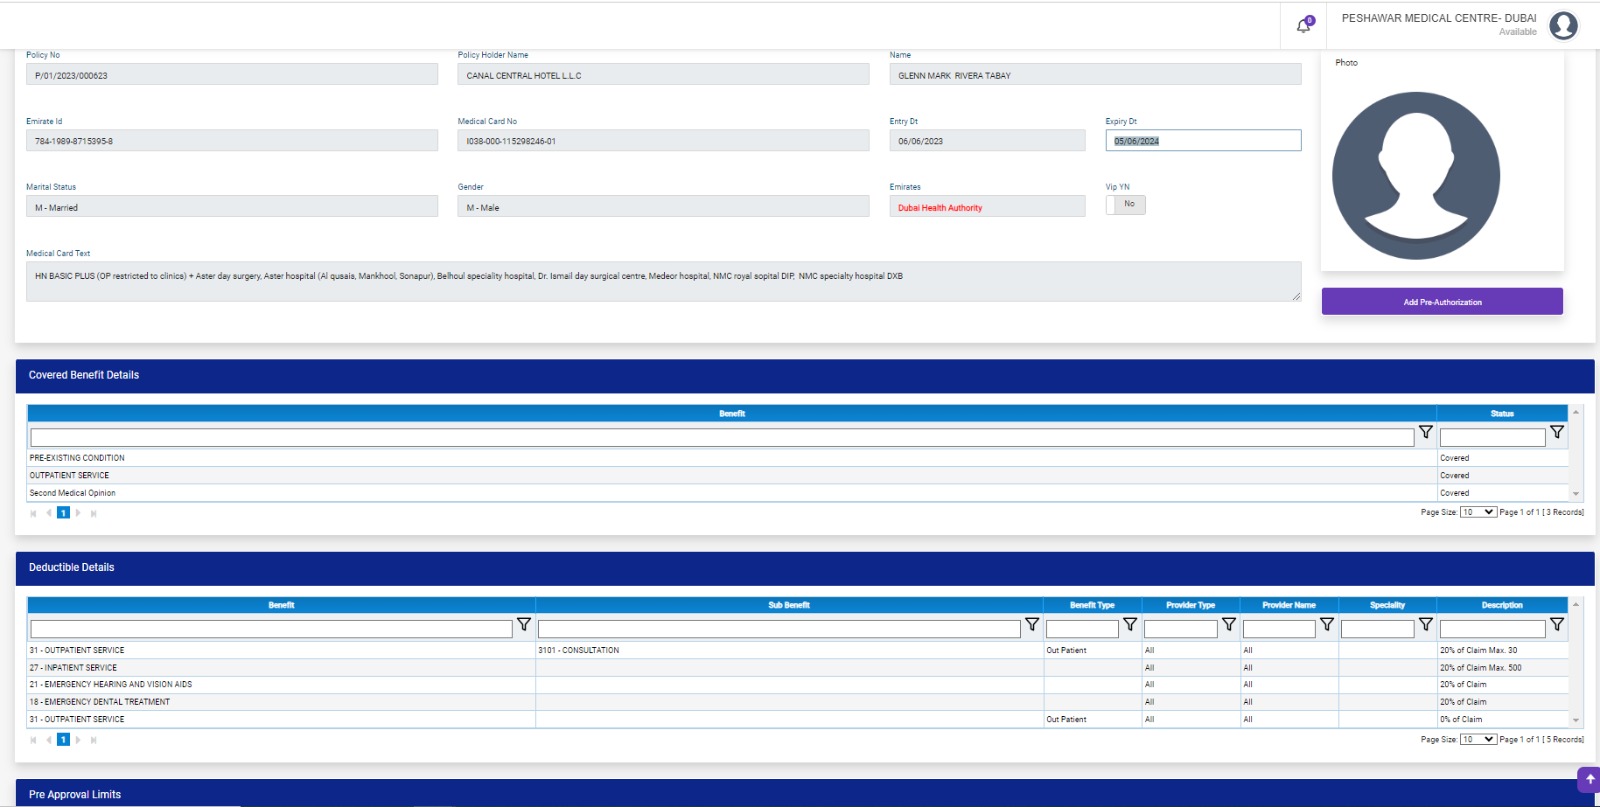Click the user profile avatar icon
1600x807 pixels.
tap(1563, 25)
